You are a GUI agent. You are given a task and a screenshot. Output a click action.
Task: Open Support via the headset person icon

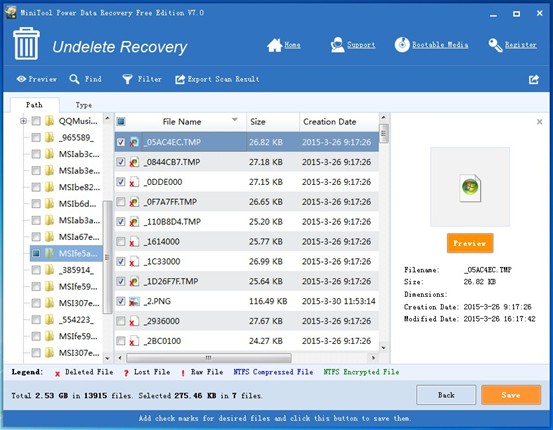[338, 45]
